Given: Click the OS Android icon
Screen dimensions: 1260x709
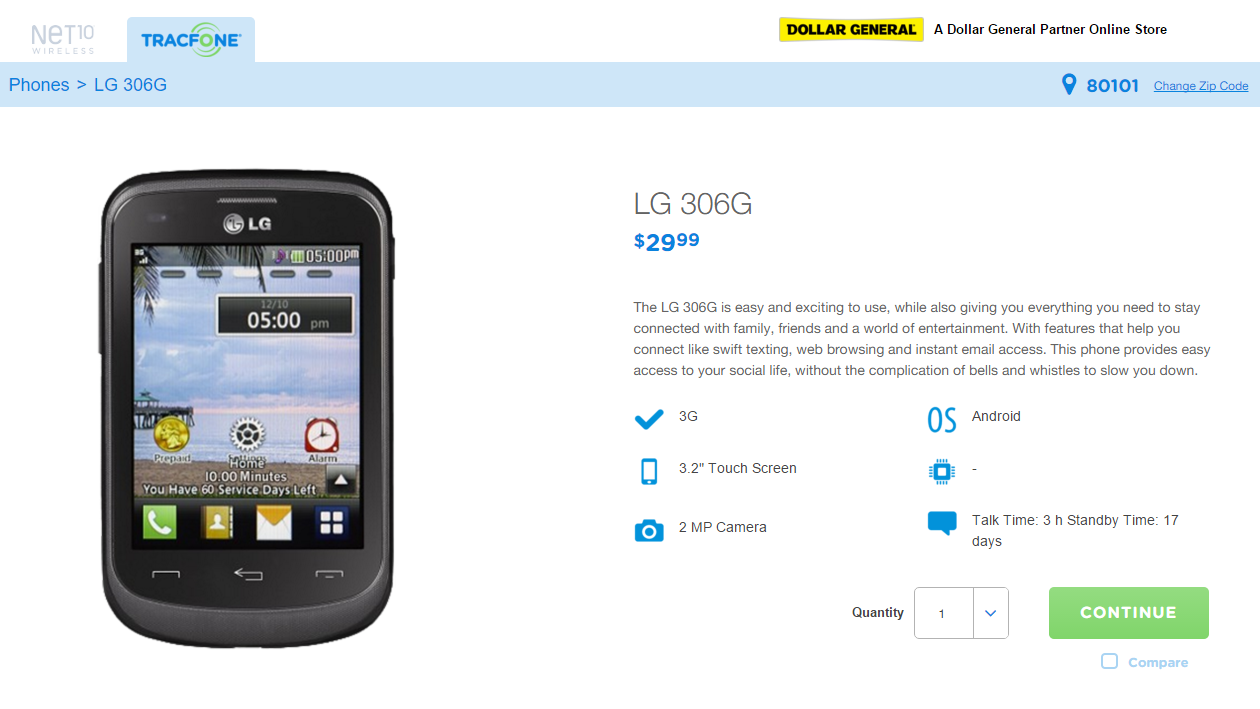Looking at the screenshot, I should tap(942, 420).
